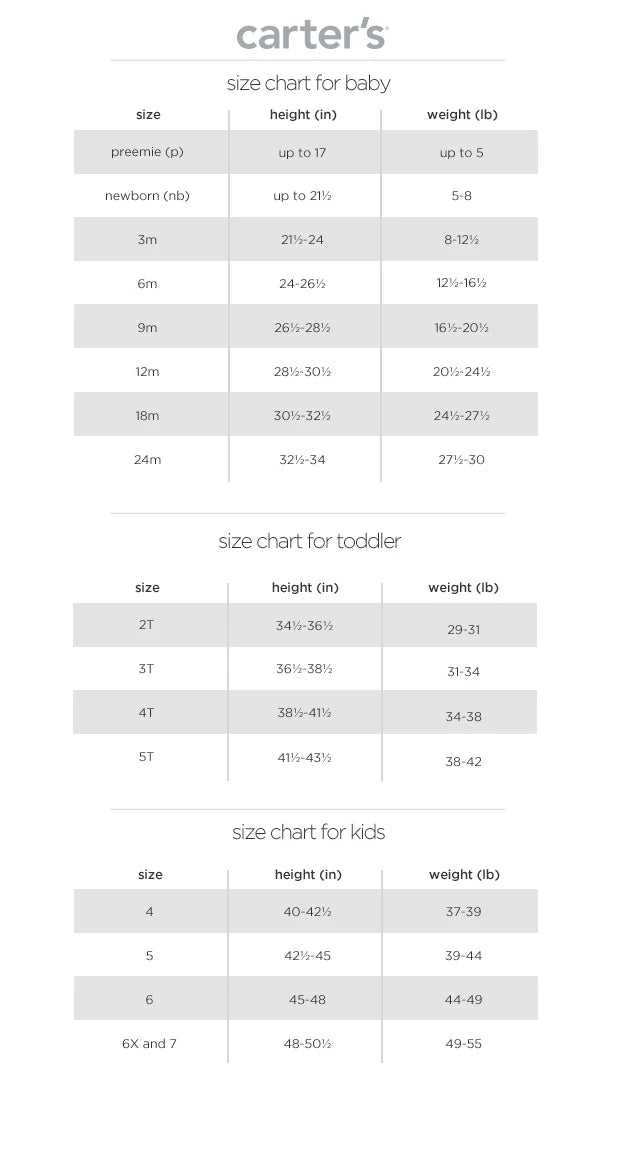This screenshot has width=620, height=1150.
Task: Click the "6X and 7" kids size
Action: [x=149, y=1043]
